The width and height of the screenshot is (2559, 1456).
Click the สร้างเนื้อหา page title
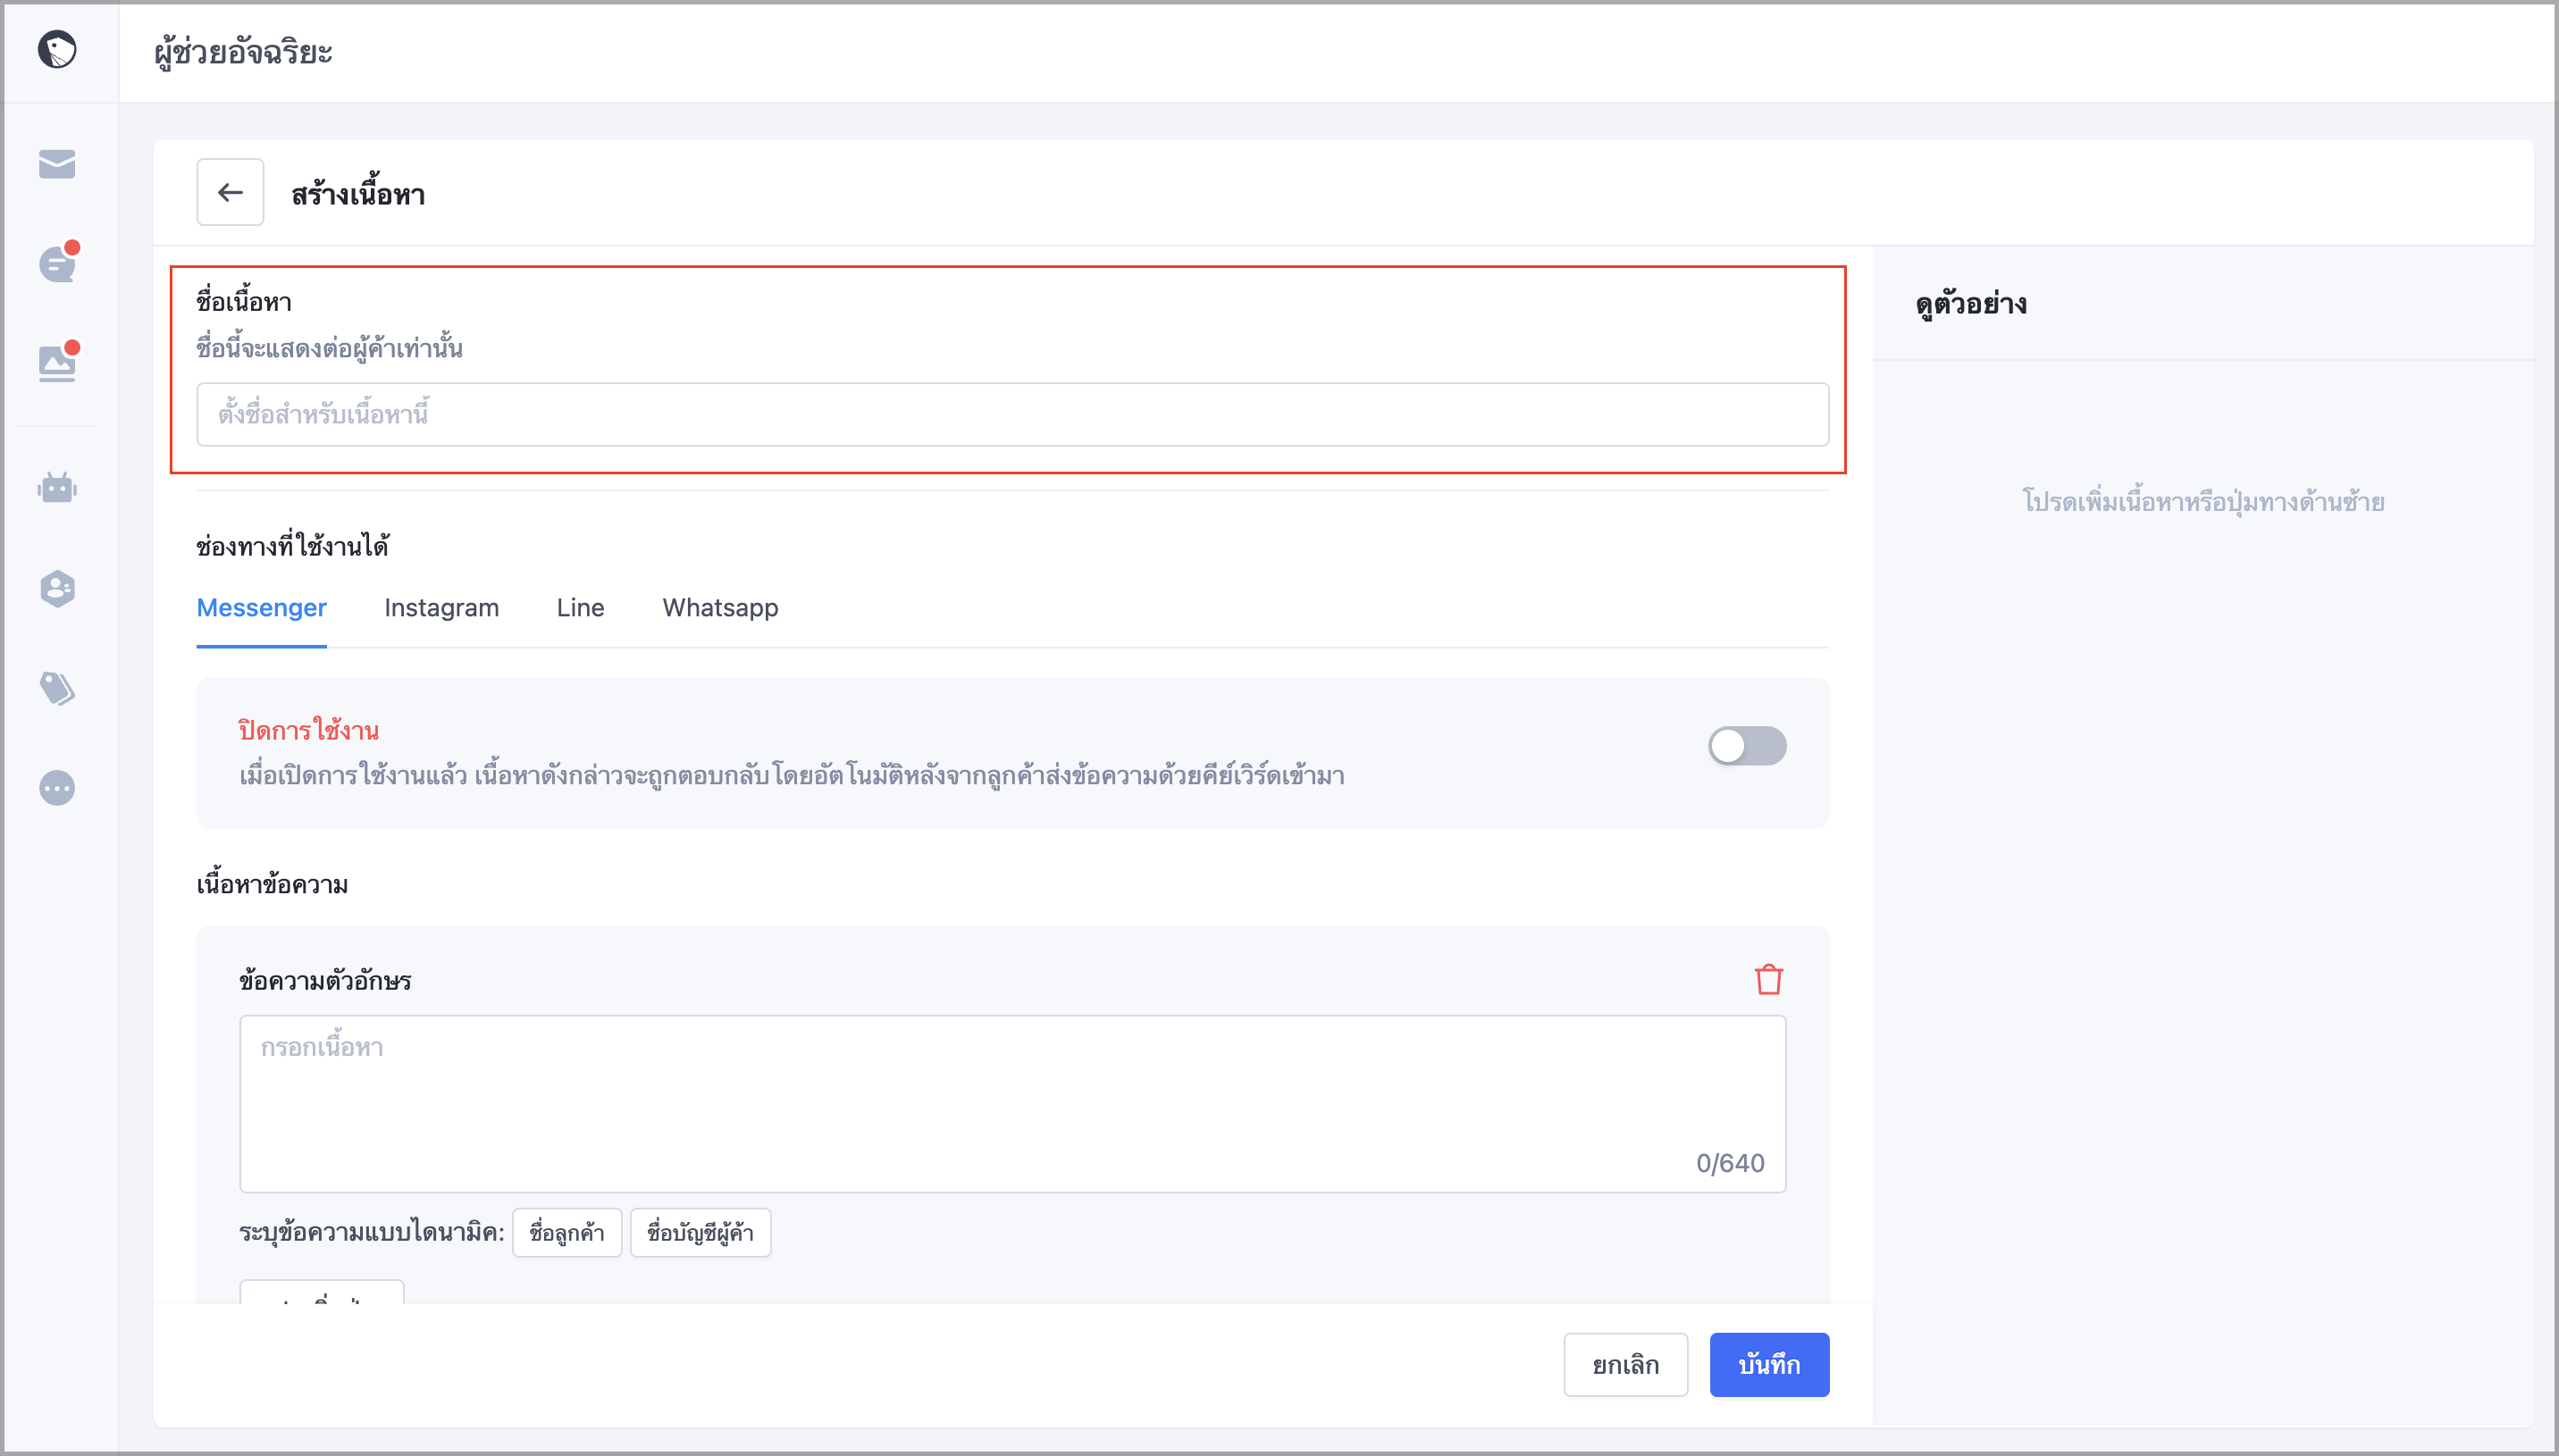pyautogui.click(x=358, y=194)
